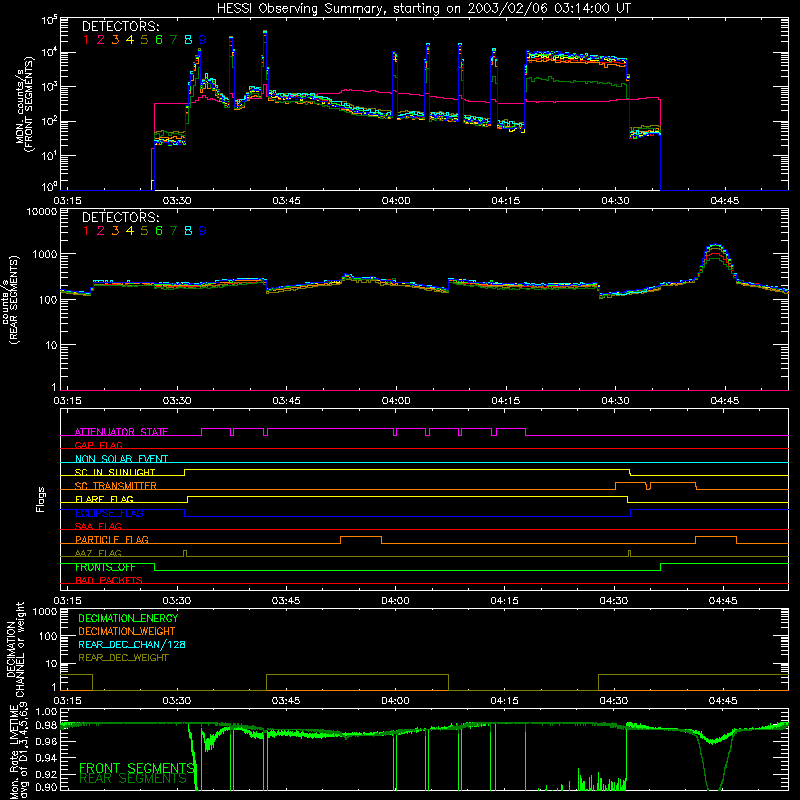Click the 0.92 y-axis label on livetime plot
Image resolution: width=800 pixels, height=800 pixels.
pyautogui.click(x=47, y=773)
